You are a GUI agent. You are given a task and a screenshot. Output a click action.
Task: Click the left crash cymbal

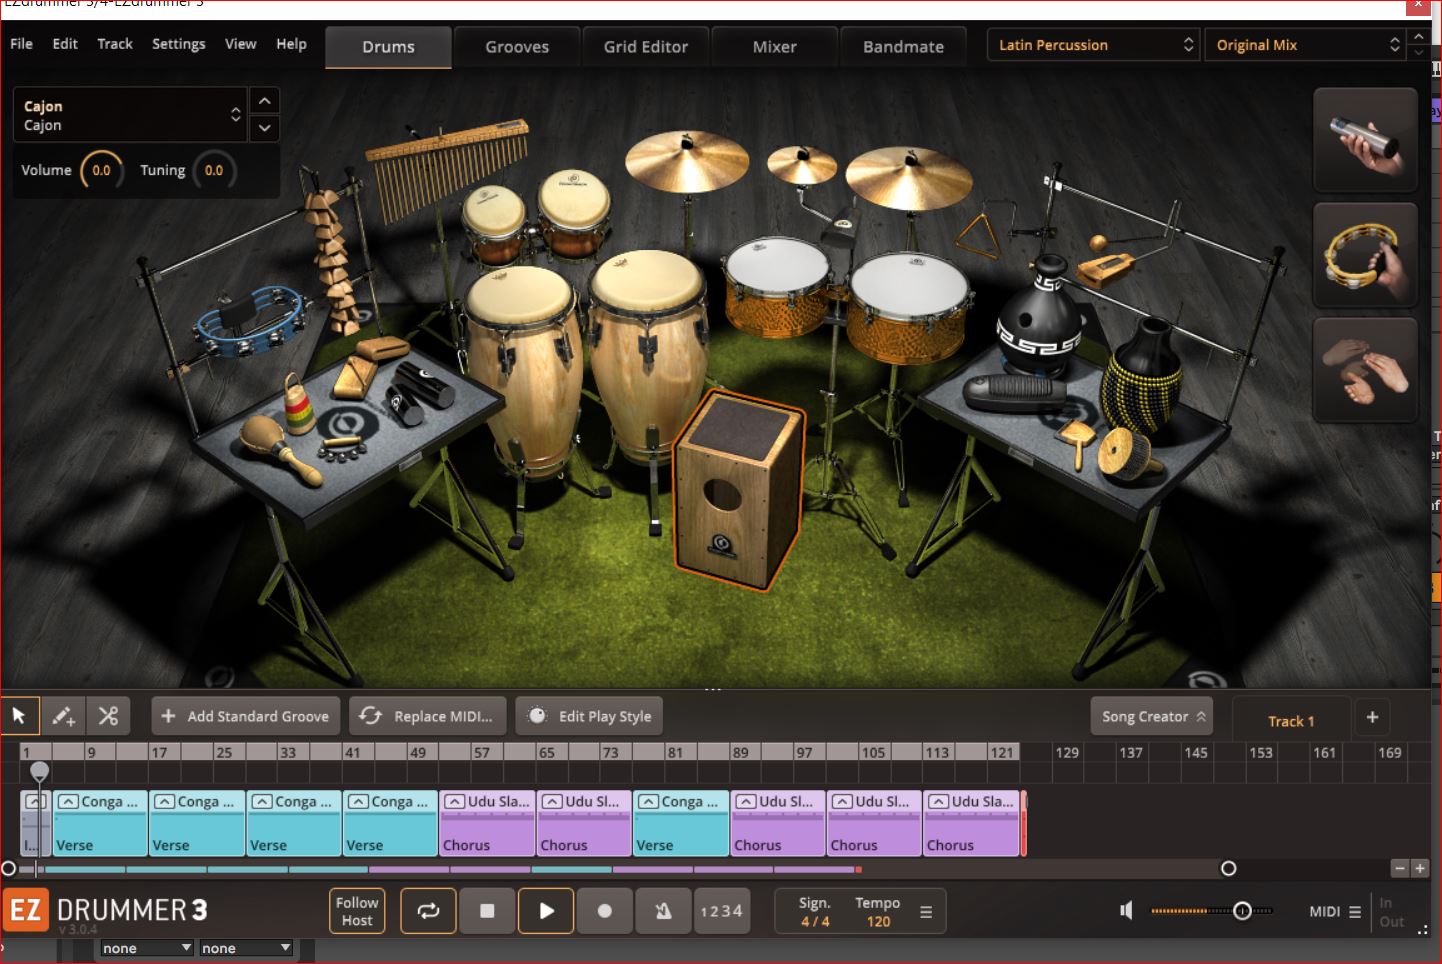point(686,161)
